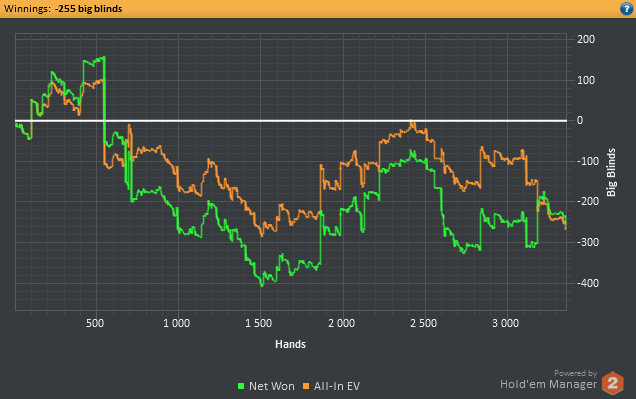This screenshot has height=399, width=636.
Task: Click the Powered by Hold'em Manager text
Action: point(548,380)
